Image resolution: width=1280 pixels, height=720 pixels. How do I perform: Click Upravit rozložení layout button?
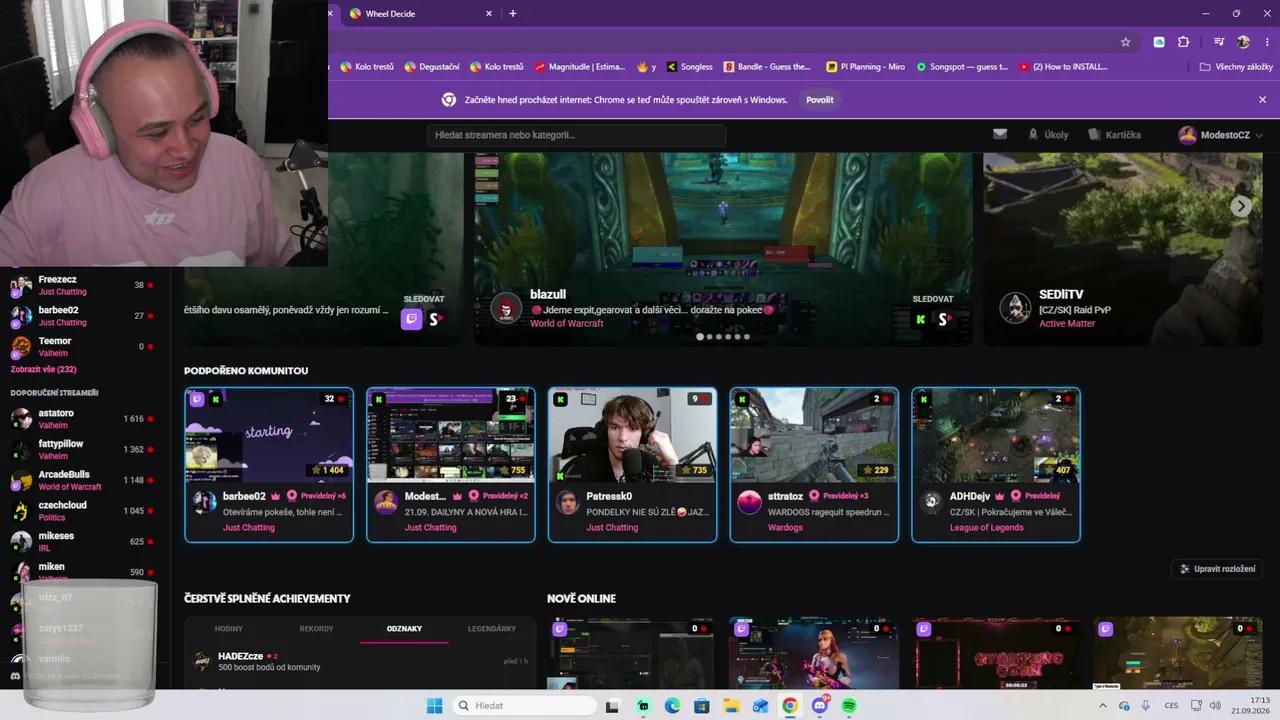point(1217,569)
